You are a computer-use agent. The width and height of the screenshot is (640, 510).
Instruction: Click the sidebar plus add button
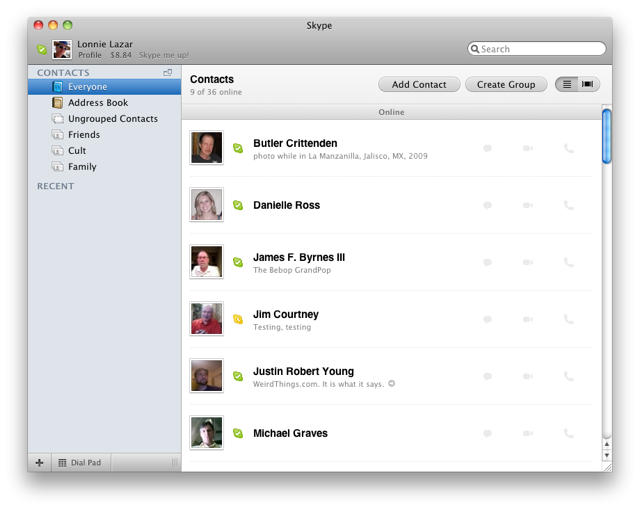coord(40,463)
